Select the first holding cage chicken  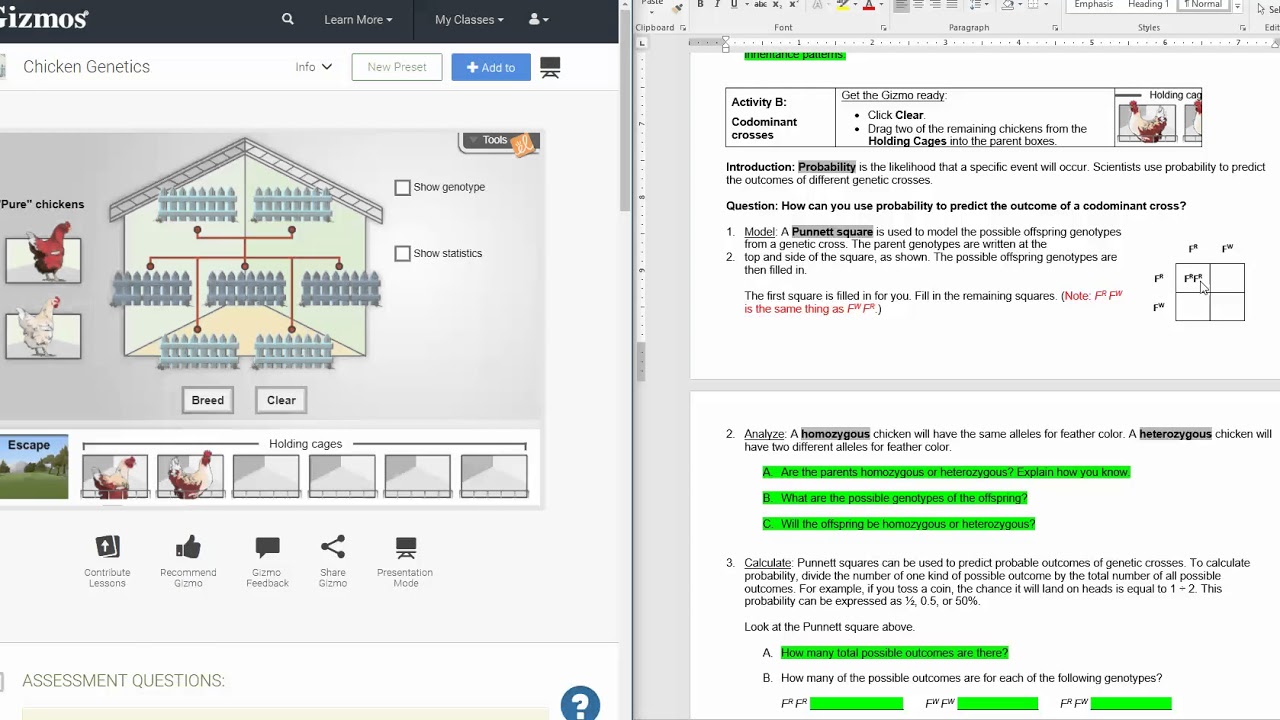tap(115, 475)
